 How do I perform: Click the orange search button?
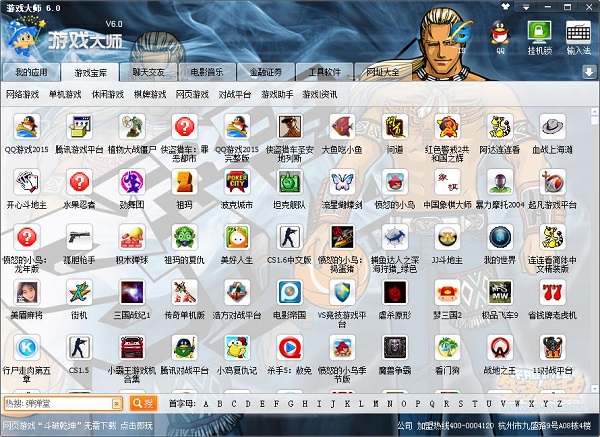pyautogui.click(x=143, y=403)
